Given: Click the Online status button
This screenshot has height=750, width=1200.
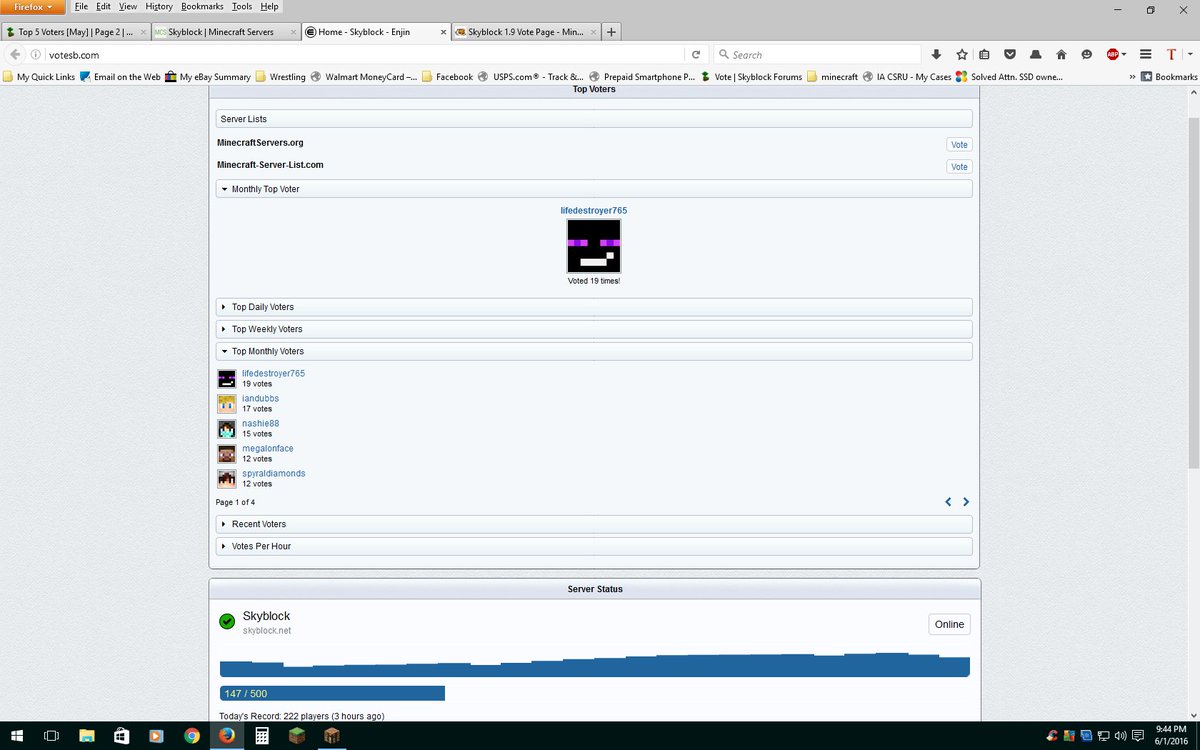Looking at the screenshot, I should (949, 624).
